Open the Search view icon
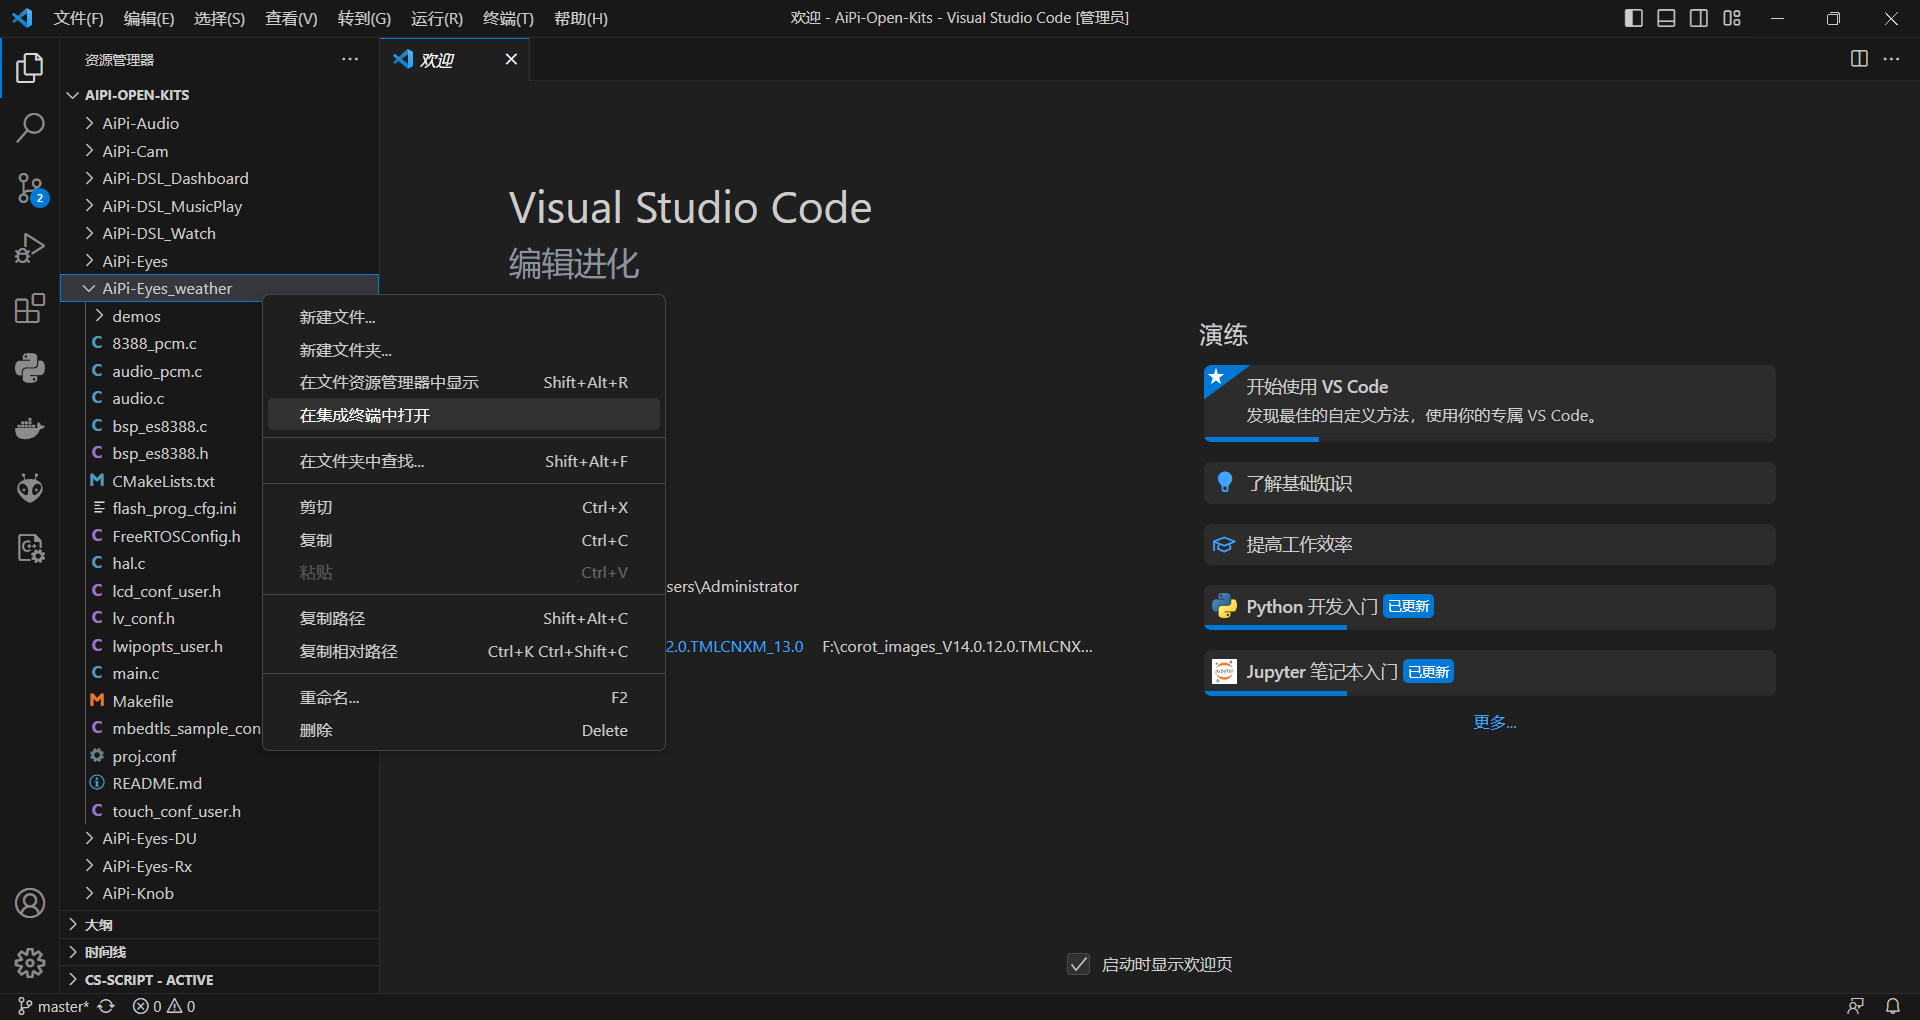 point(30,127)
